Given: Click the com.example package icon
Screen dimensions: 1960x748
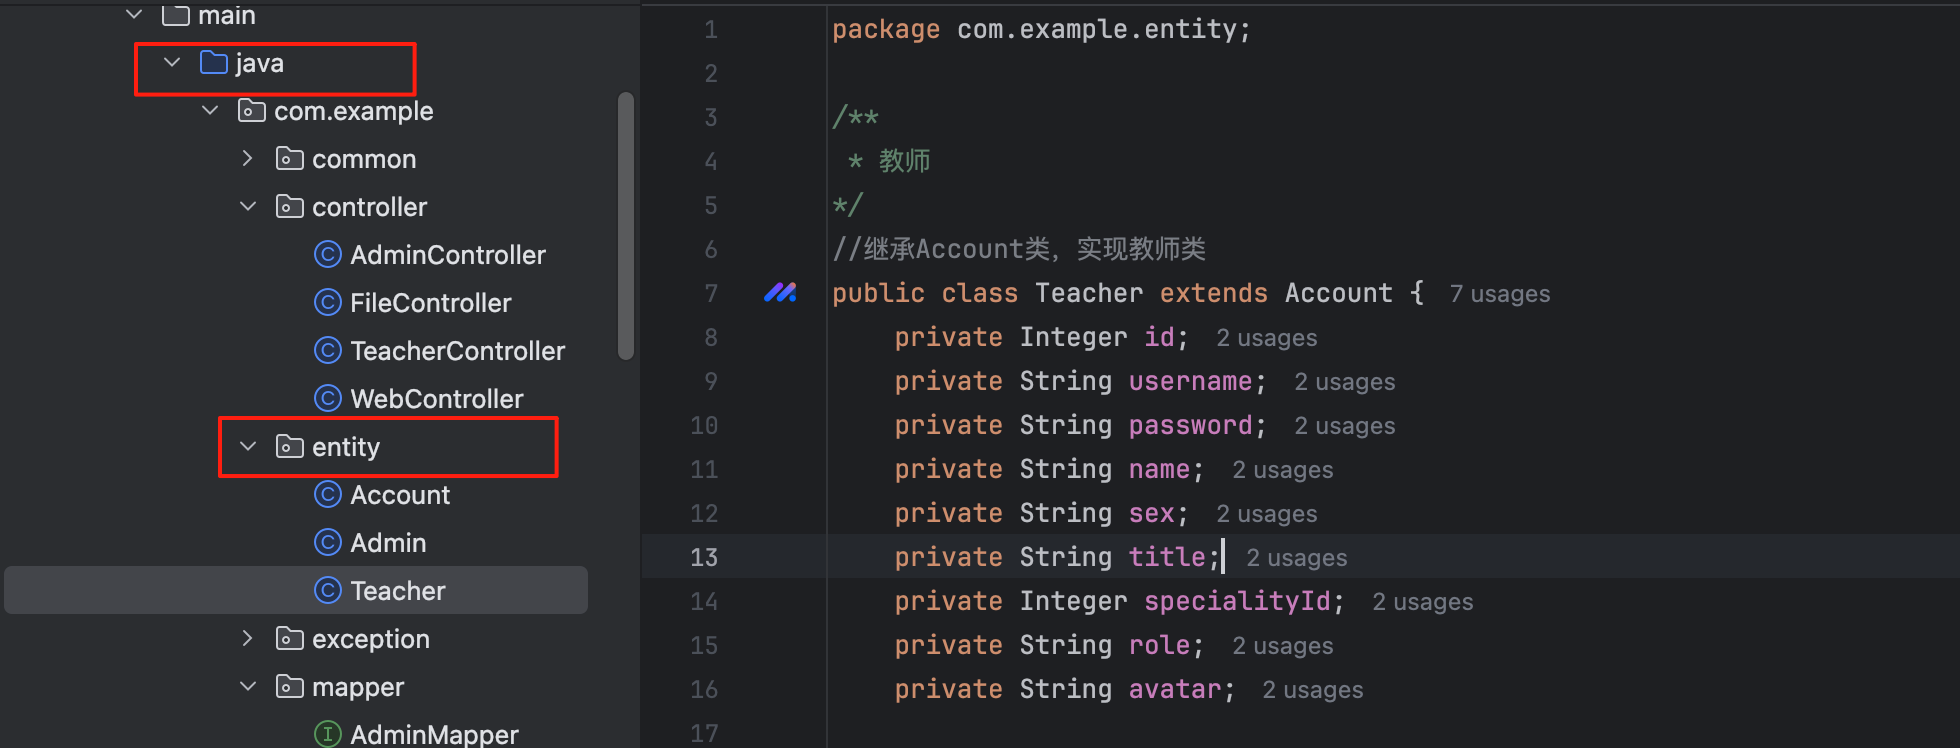Looking at the screenshot, I should (x=251, y=111).
